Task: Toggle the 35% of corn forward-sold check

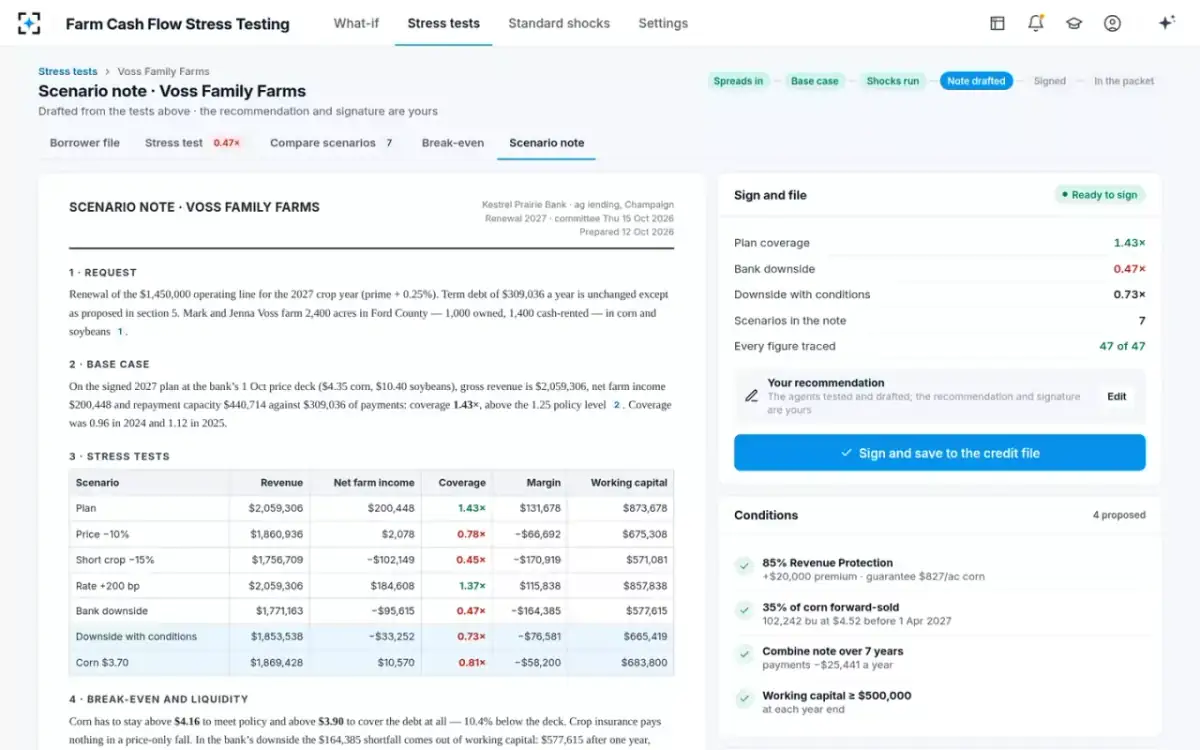Action: tap(744, 611)
